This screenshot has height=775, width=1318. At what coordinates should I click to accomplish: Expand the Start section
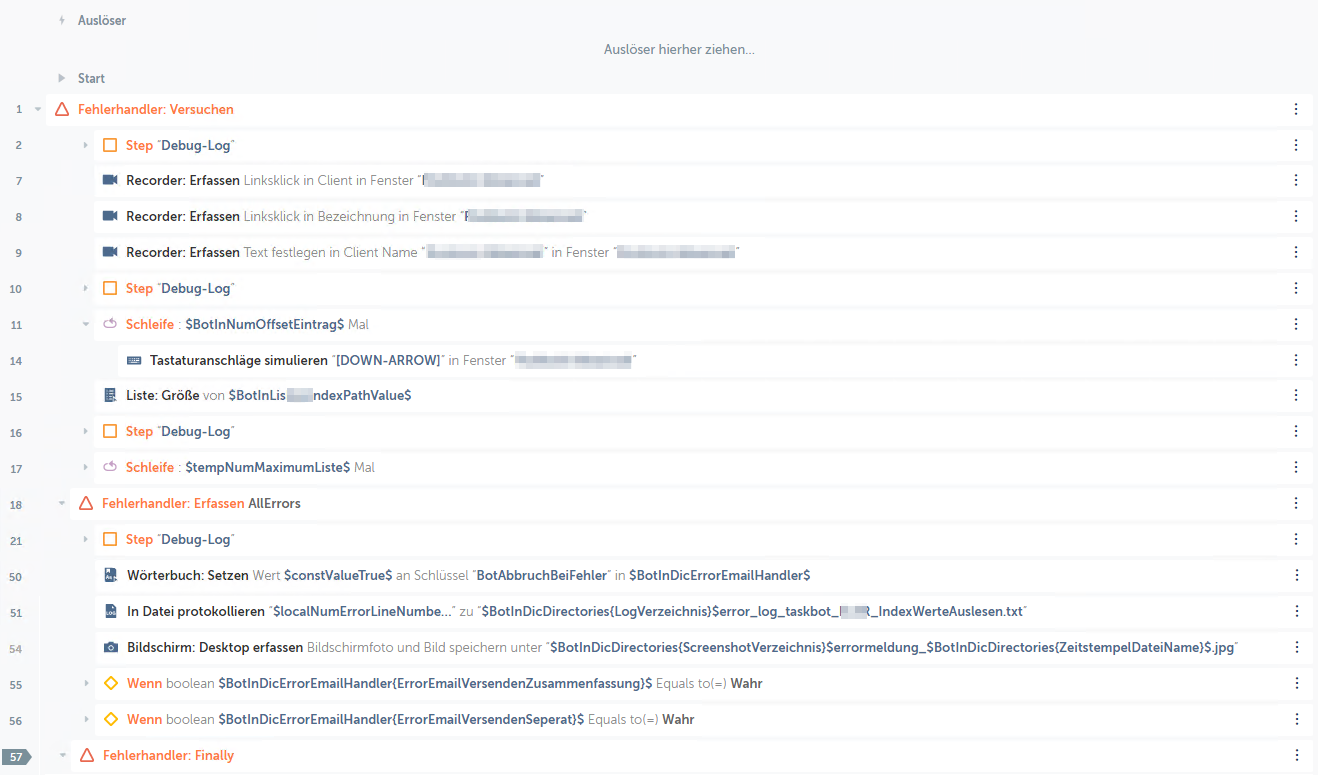(x=62, y=78)
